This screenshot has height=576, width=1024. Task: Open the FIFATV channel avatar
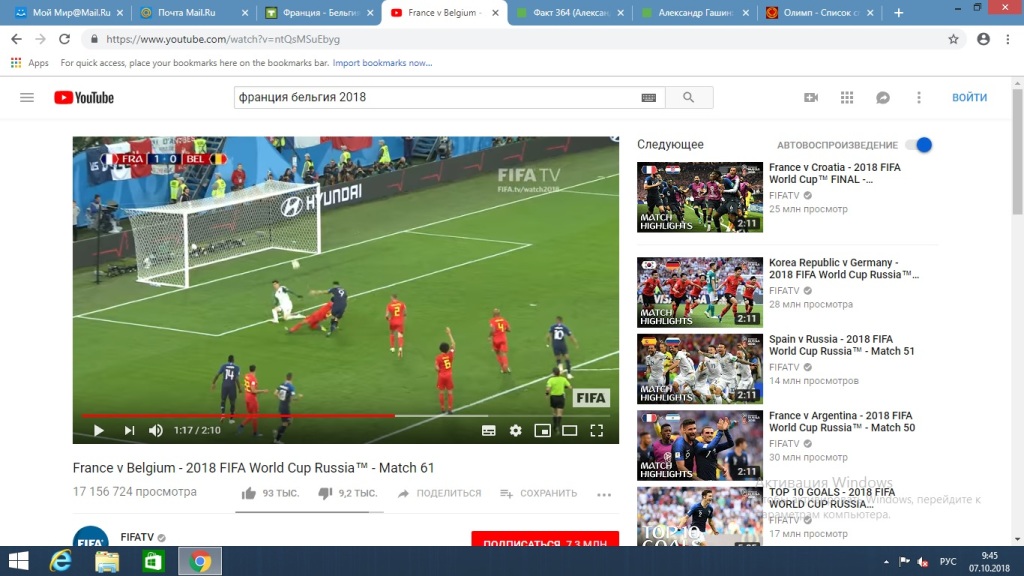pyautogui.click(x=91, y=536)
